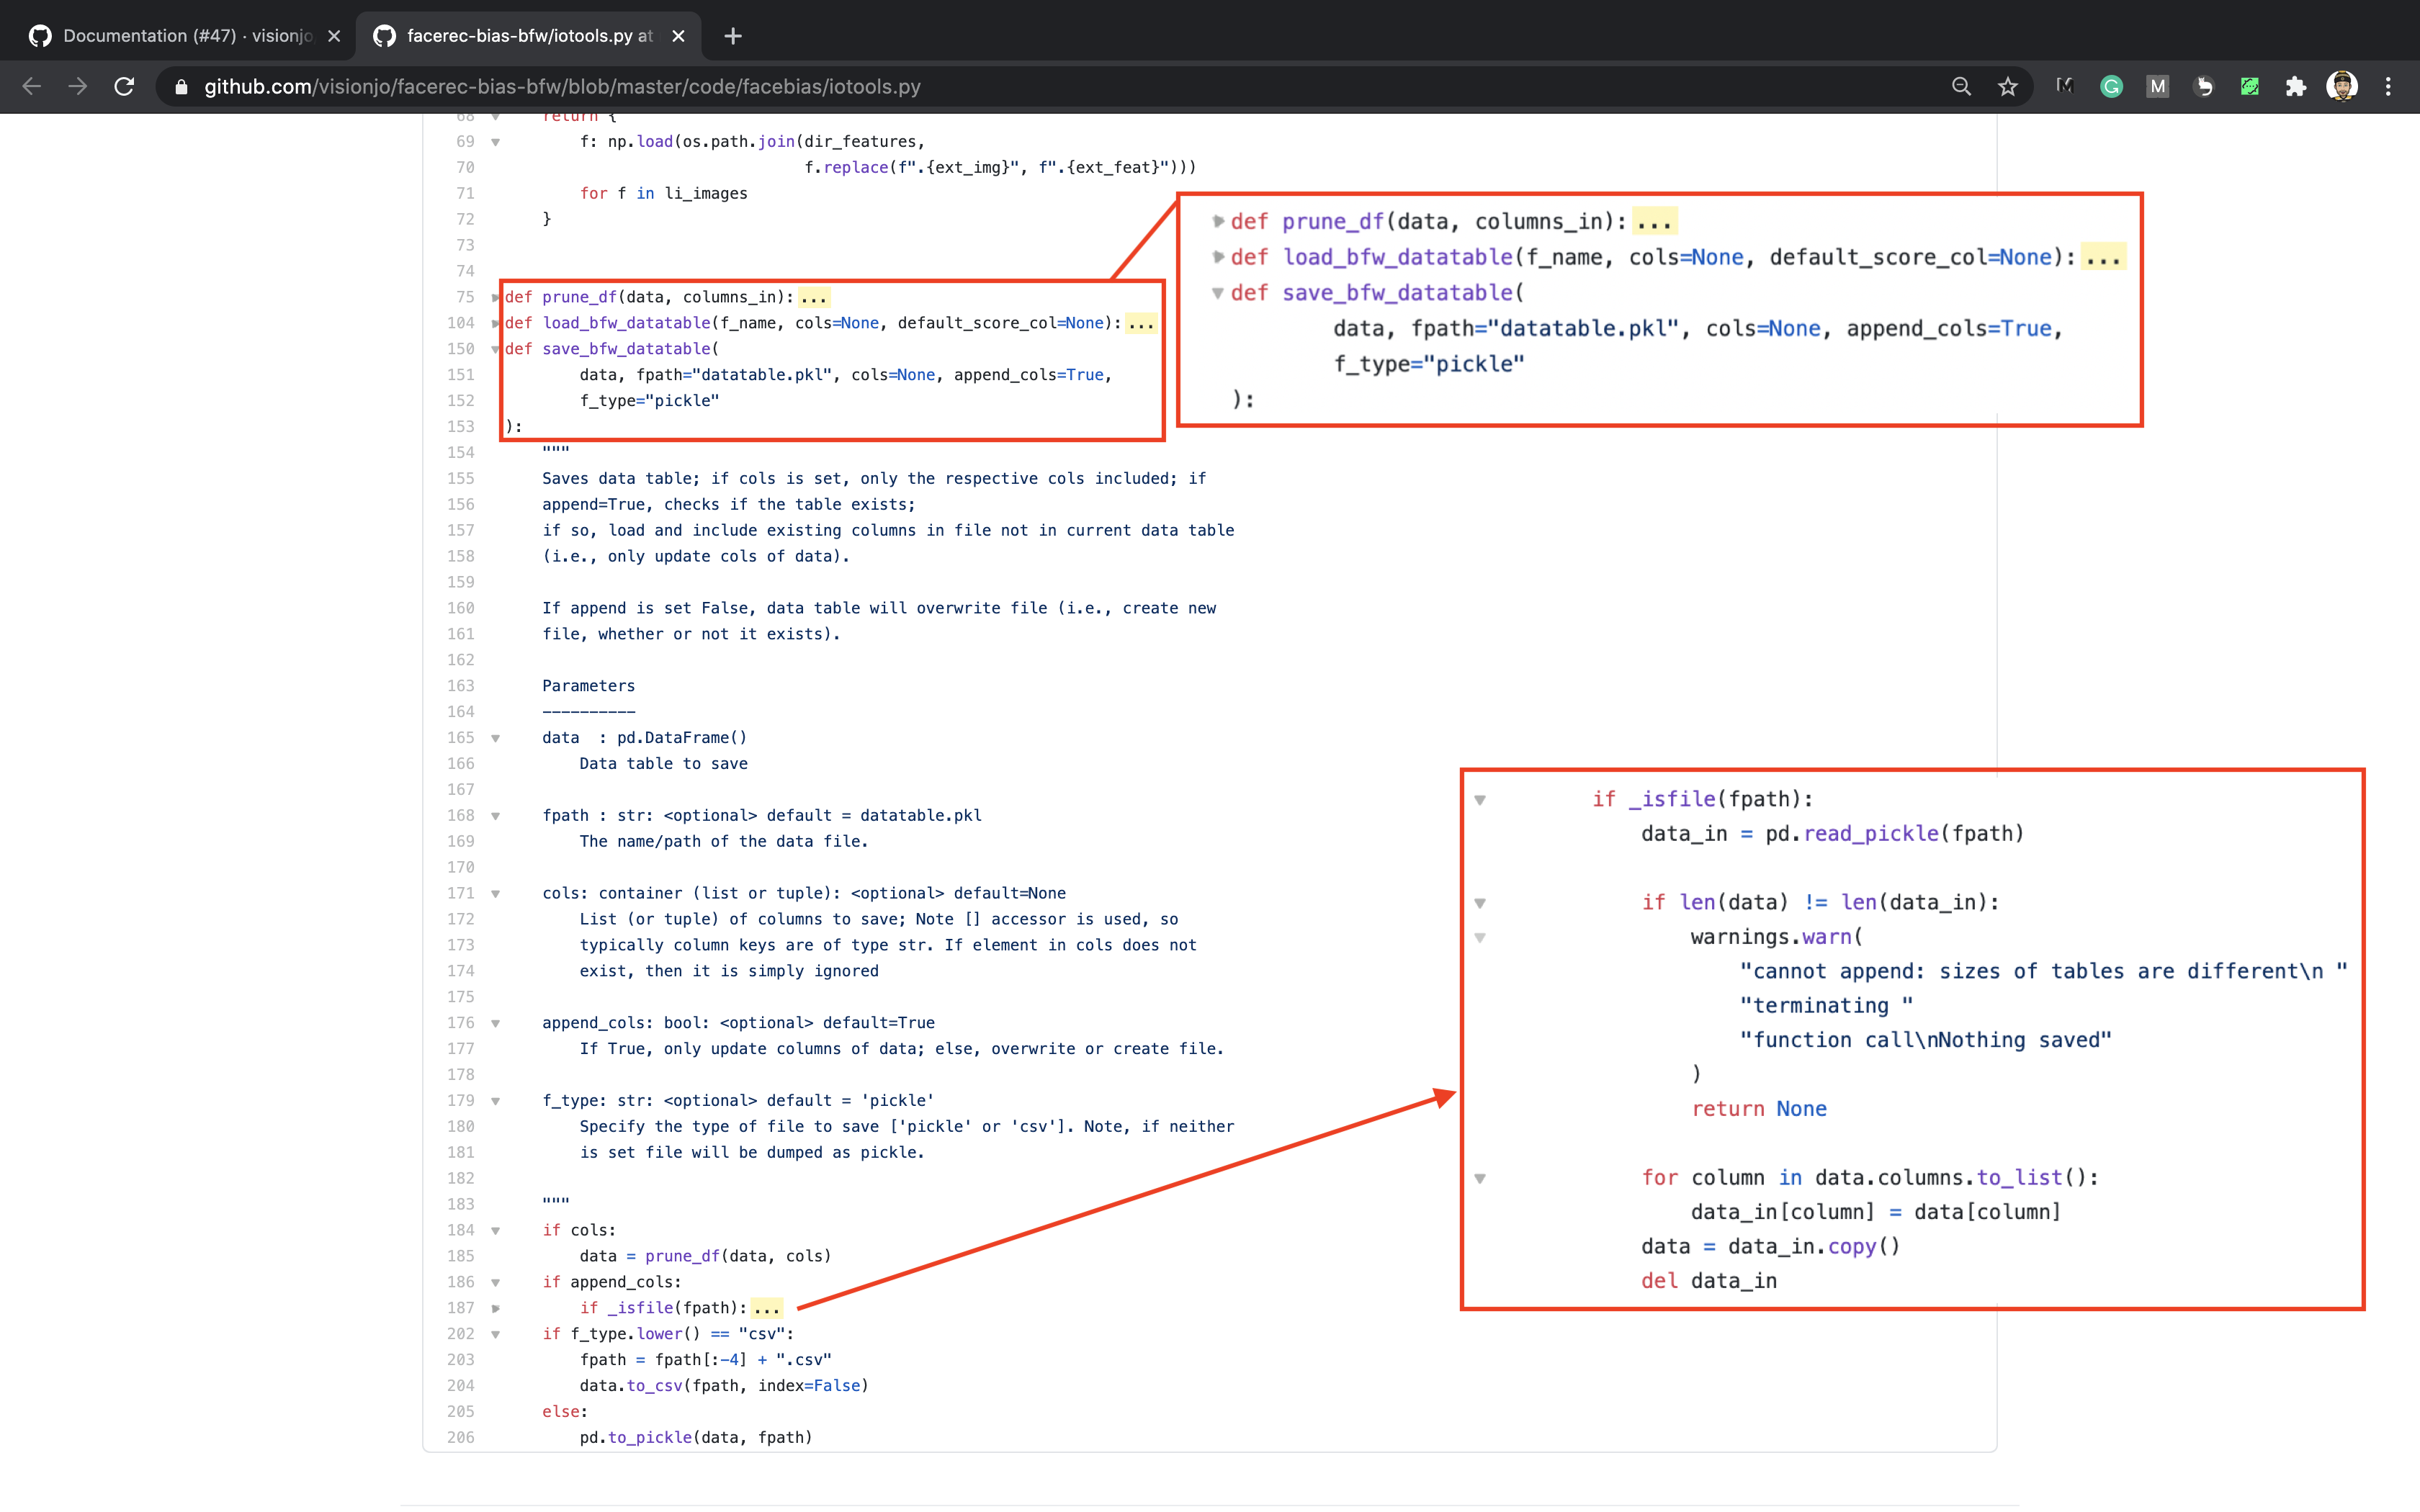Screen dimensions: 2420x1512
Task: Open a new browser tab
Action: (x=733, y=36)
